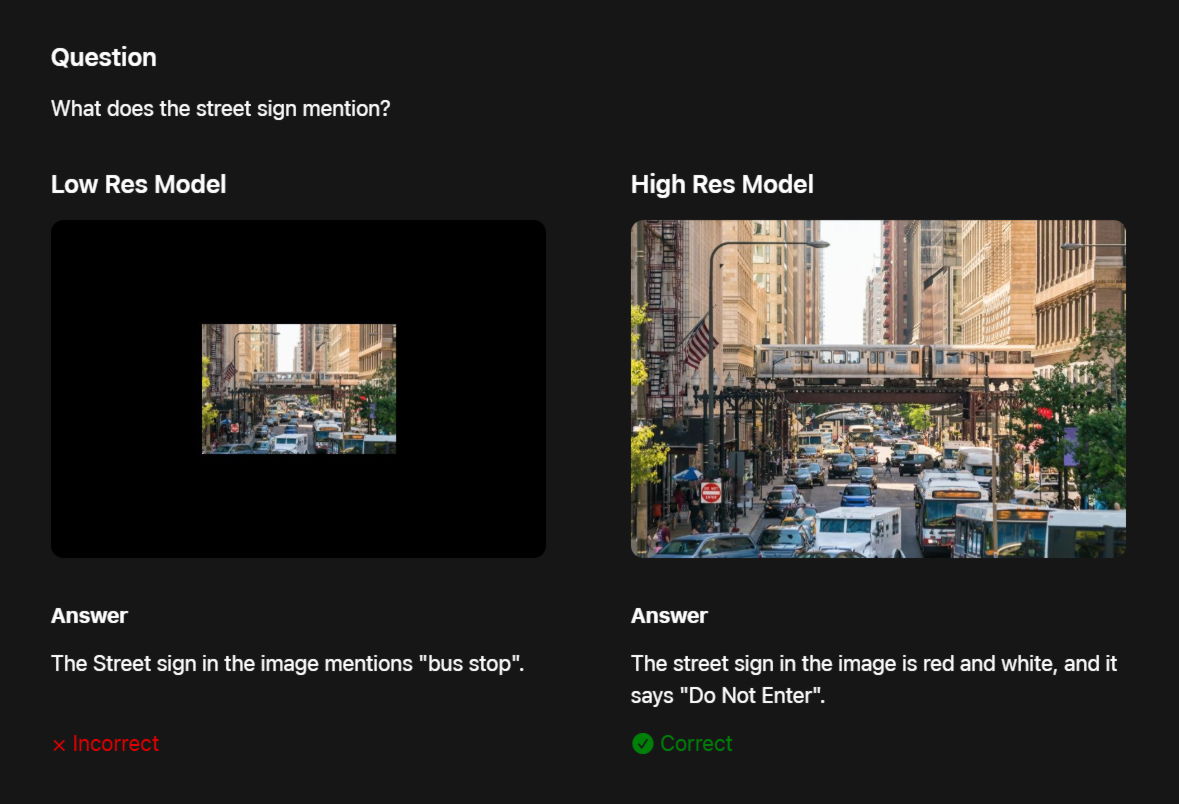
Task: Click the green checkmark icon beside Correct
Action: coord(642,744)
